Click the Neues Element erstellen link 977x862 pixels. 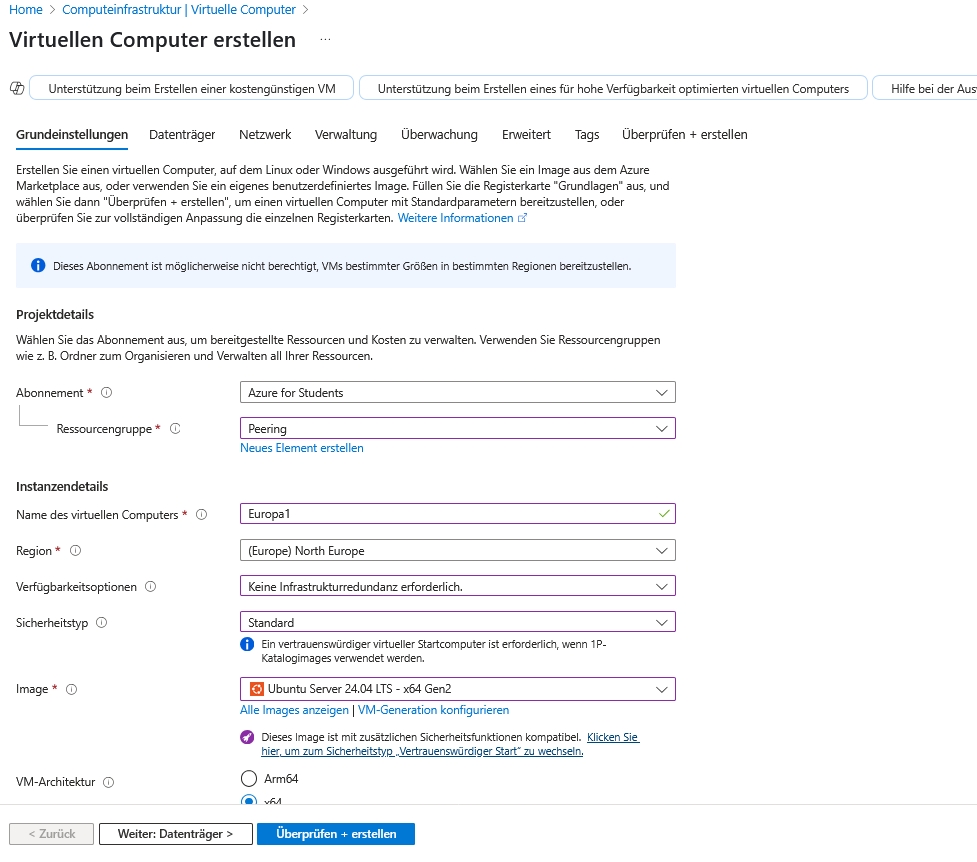(302, 449)
